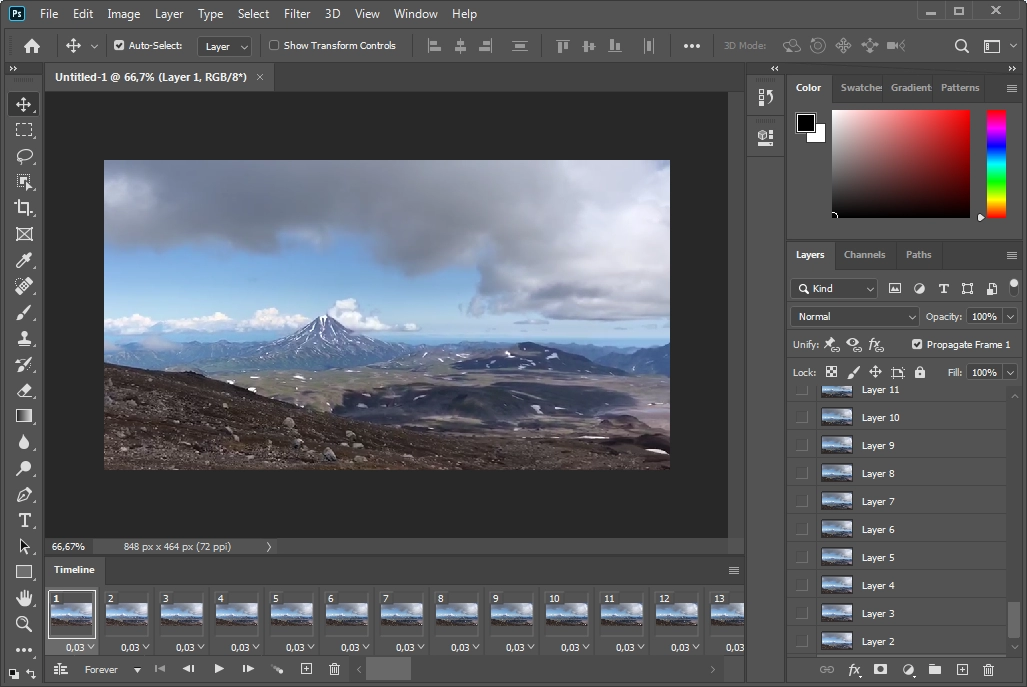Select the Crop tool
This screenshot has width=1027, height=687.
coord(23,208)
